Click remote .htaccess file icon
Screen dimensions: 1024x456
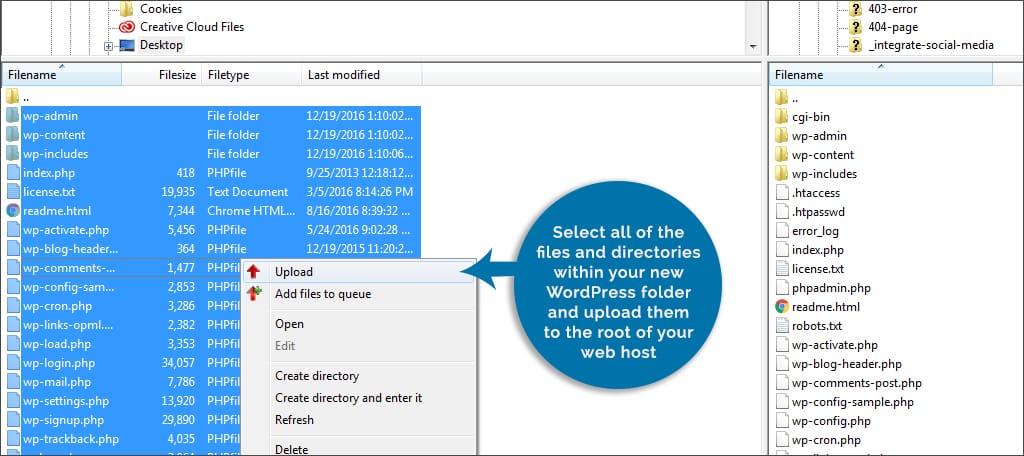point(782,193)
